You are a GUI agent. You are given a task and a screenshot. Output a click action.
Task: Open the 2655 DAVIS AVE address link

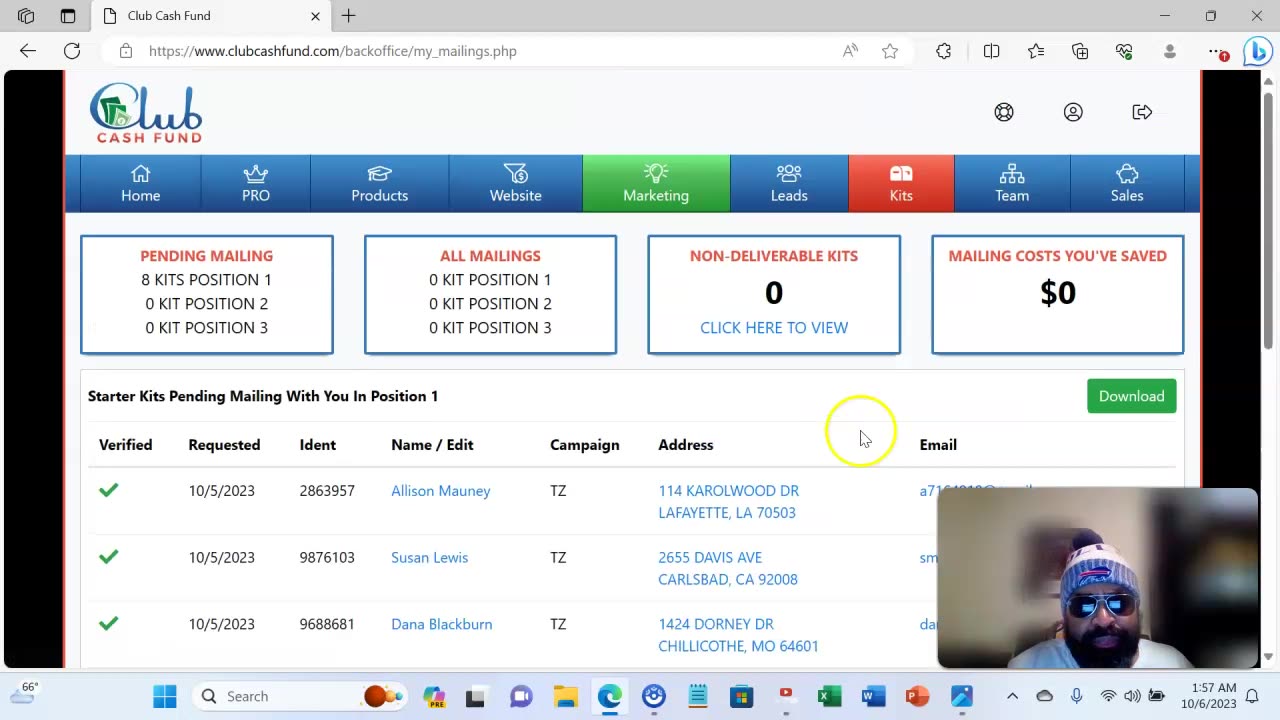click(x=728, y=568)
